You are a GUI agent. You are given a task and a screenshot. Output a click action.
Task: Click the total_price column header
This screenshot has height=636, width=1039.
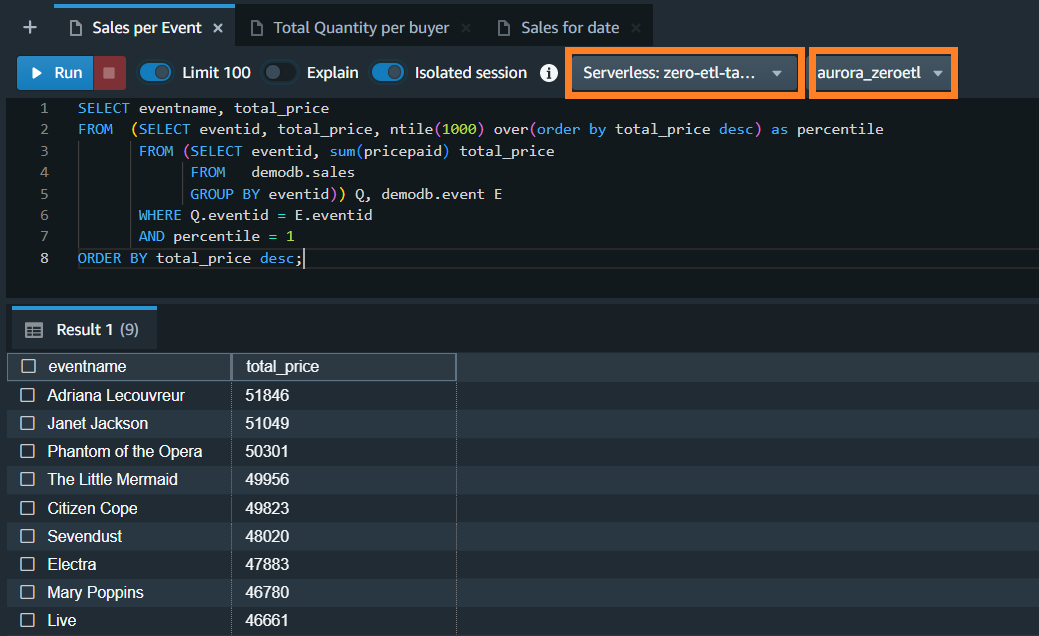pyautogui.click(x=283, y=367)
